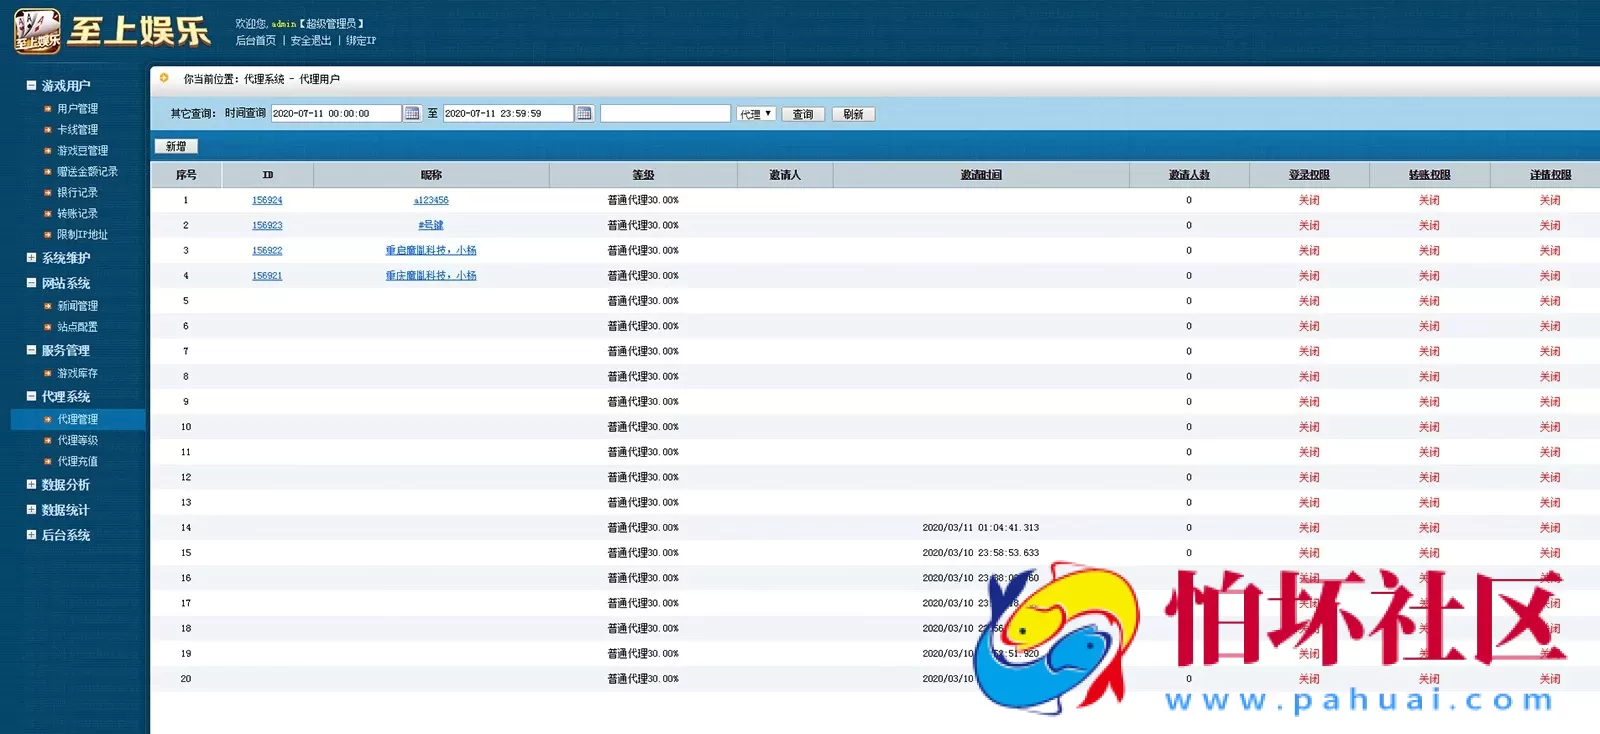Click the arrow icon beside 游戏库存
1600x734 pixels.
coord(47,374)
